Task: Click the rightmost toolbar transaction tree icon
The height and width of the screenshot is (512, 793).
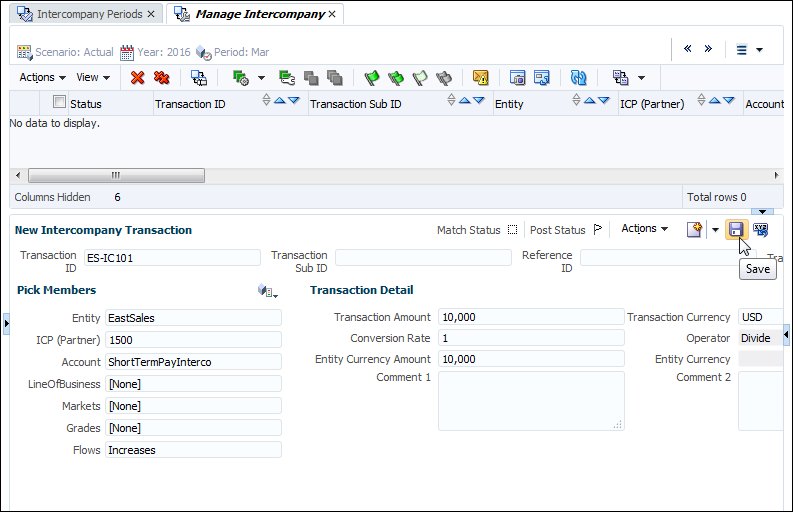Action: point(621,77)
